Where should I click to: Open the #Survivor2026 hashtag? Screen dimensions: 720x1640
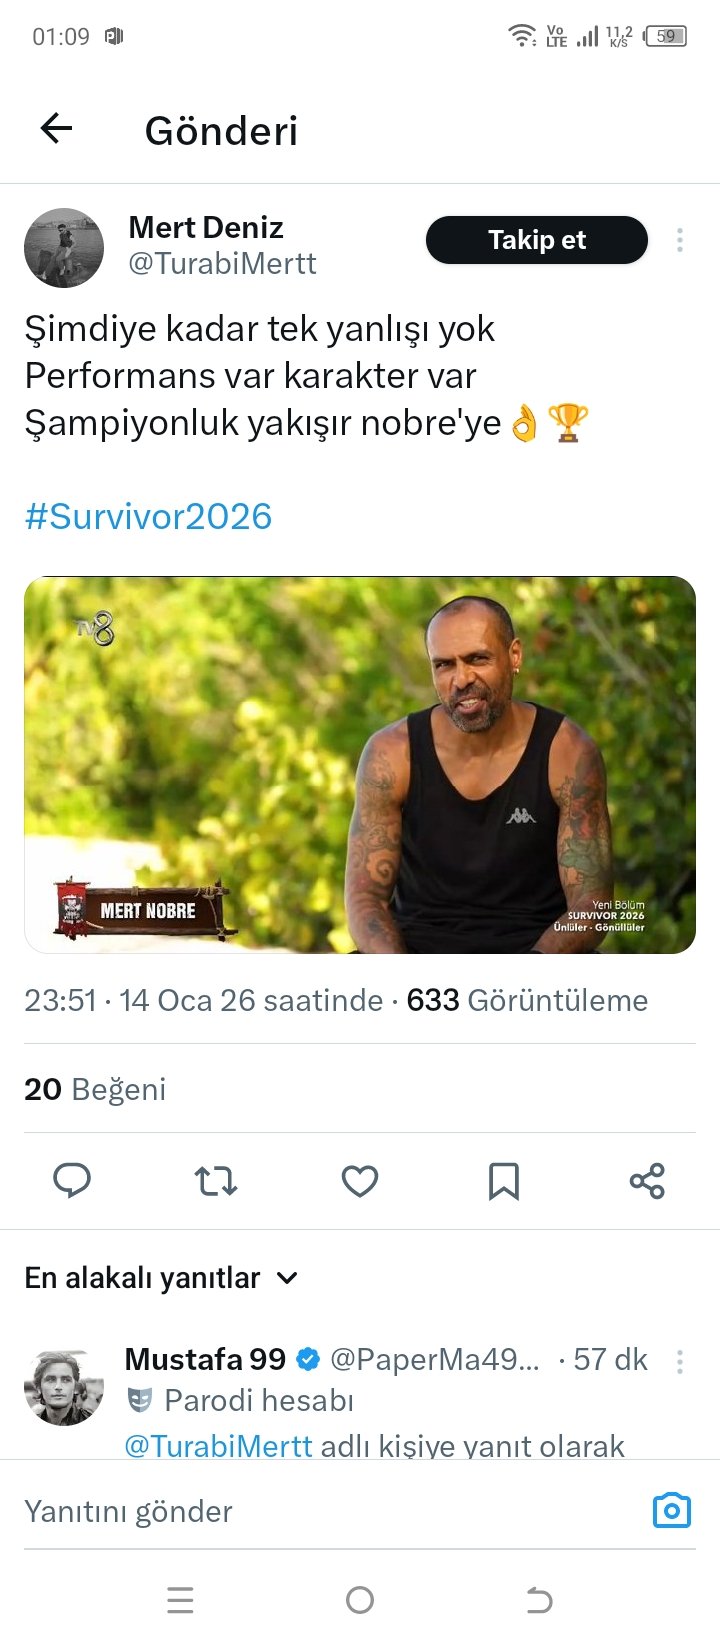(148, 516)
